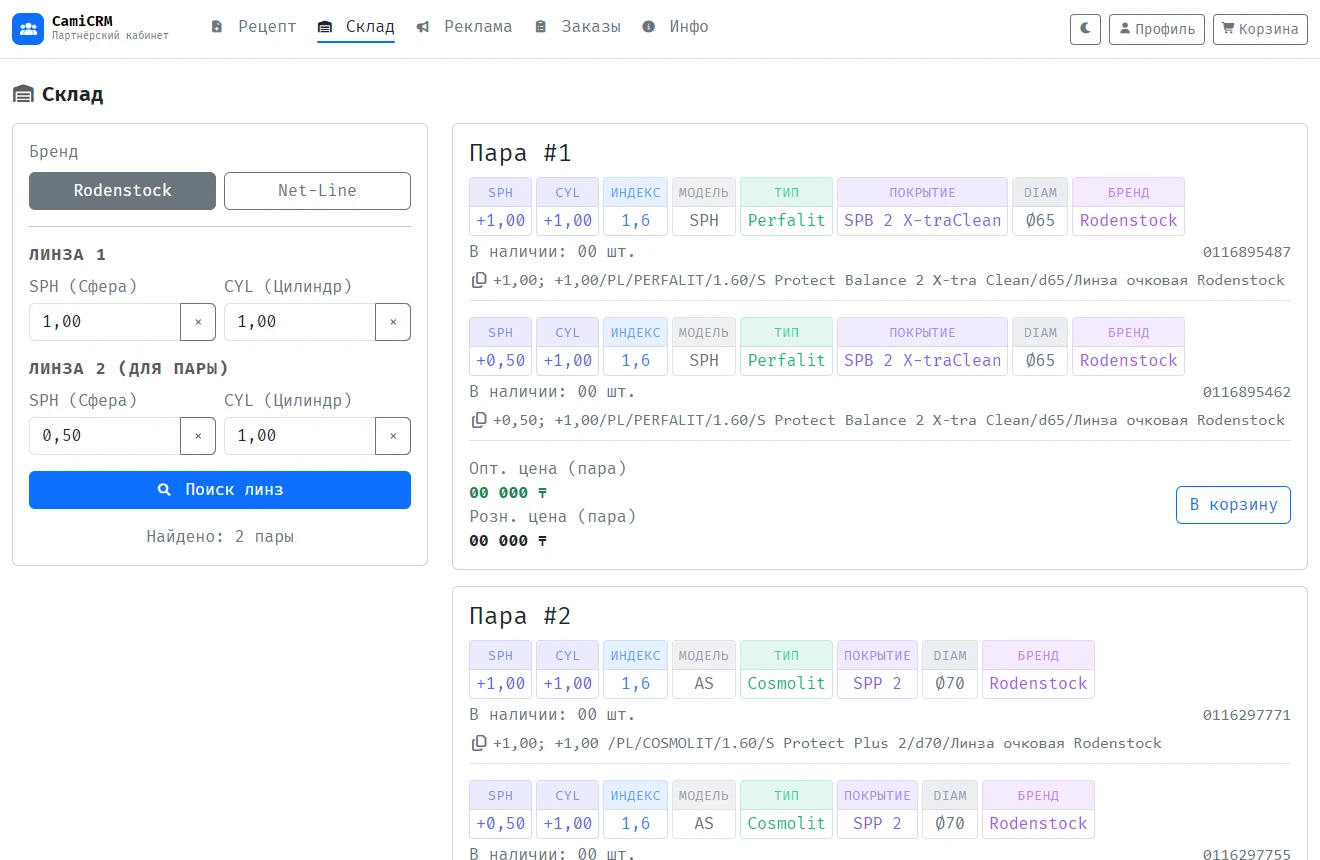1320x860 pixels.
Task: Clear Lens 2 SPH value
Action: [198, 436]
